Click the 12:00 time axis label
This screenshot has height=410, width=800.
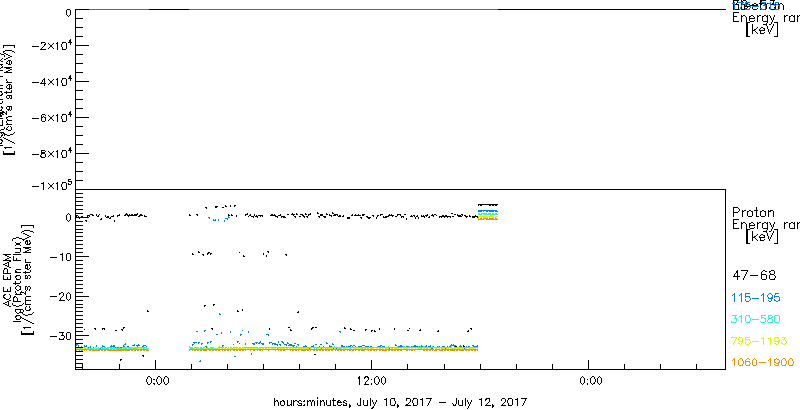click(373, 381)
